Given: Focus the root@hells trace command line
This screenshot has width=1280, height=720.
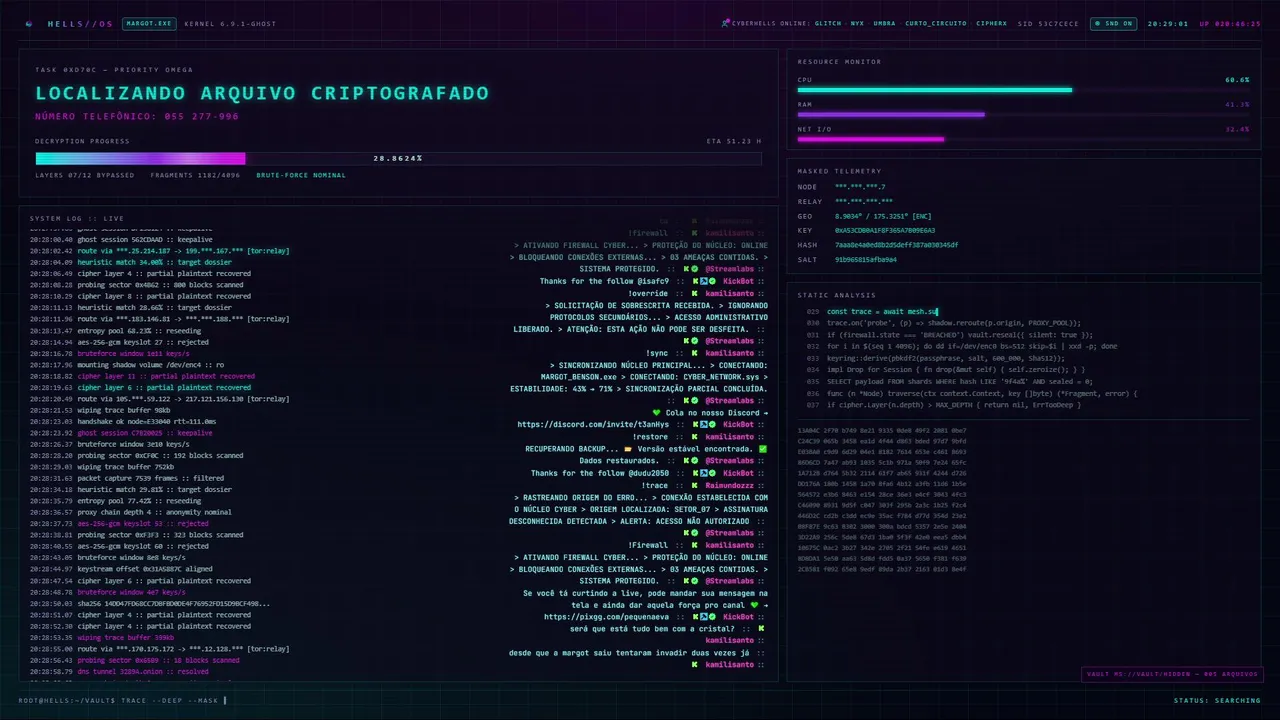Looking at the screenshot, I should click(x=123, y=700).
